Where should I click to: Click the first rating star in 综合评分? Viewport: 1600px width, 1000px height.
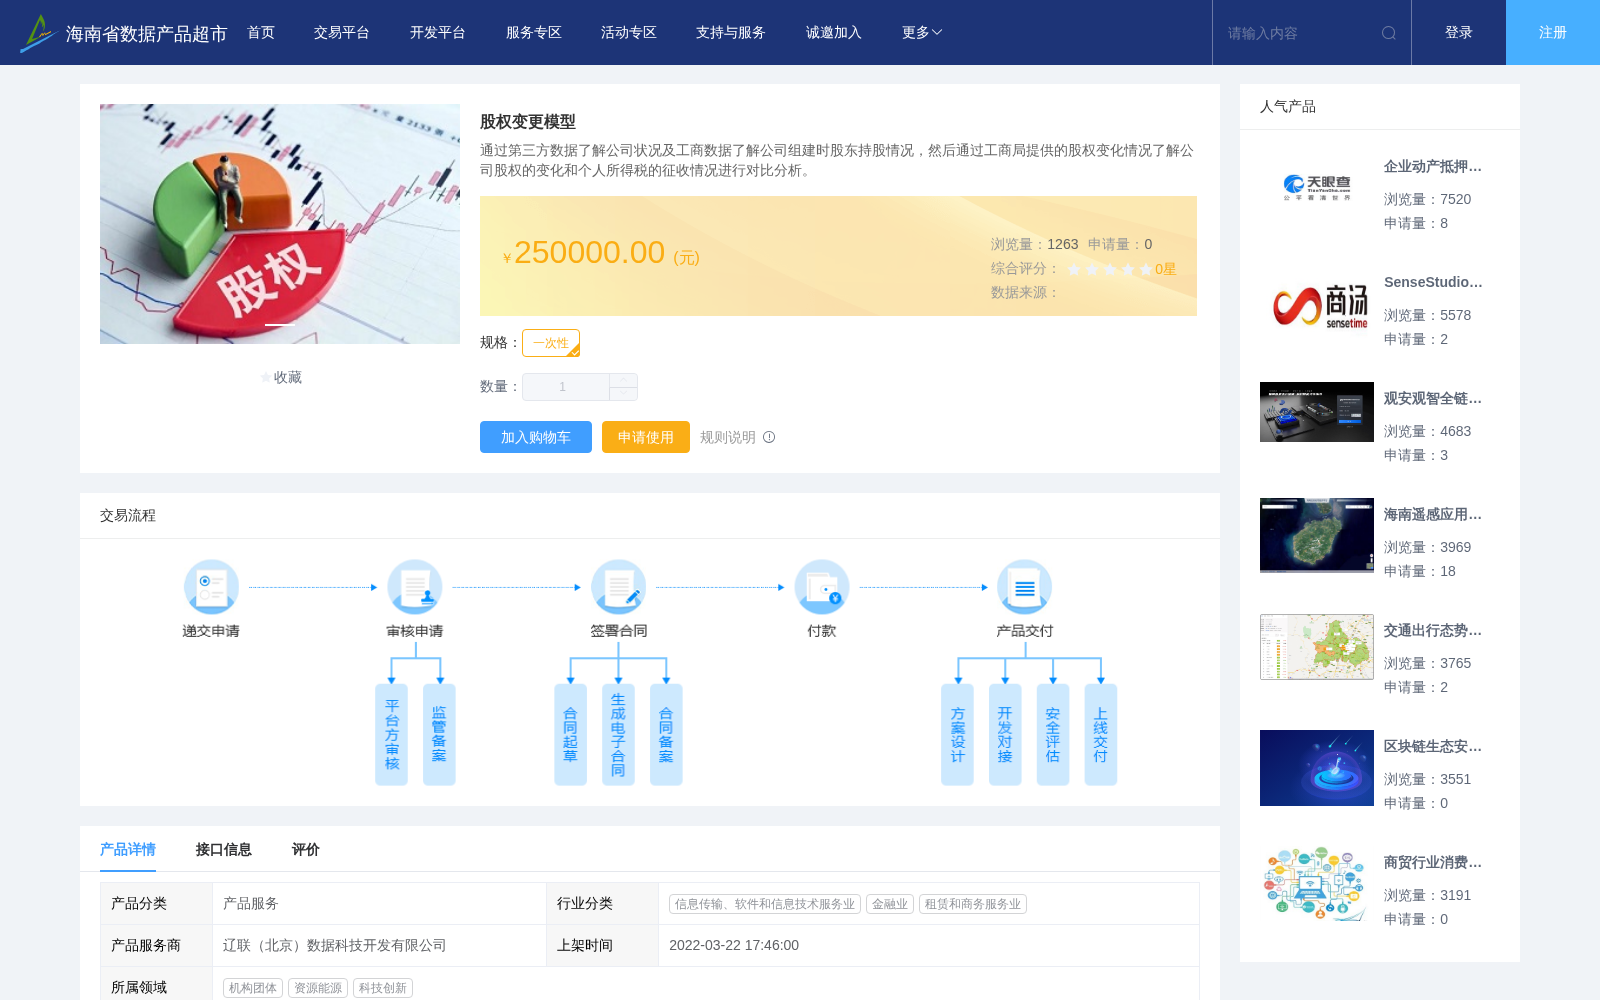click(1074, 269)
